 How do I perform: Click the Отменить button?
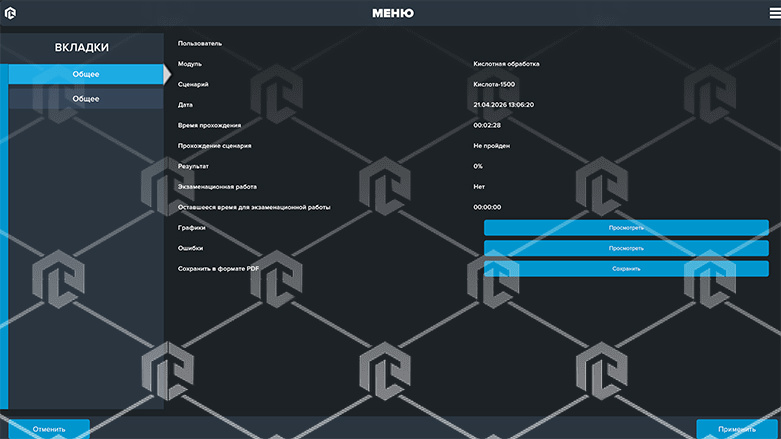pyautogui.click(x=48, y=429)
